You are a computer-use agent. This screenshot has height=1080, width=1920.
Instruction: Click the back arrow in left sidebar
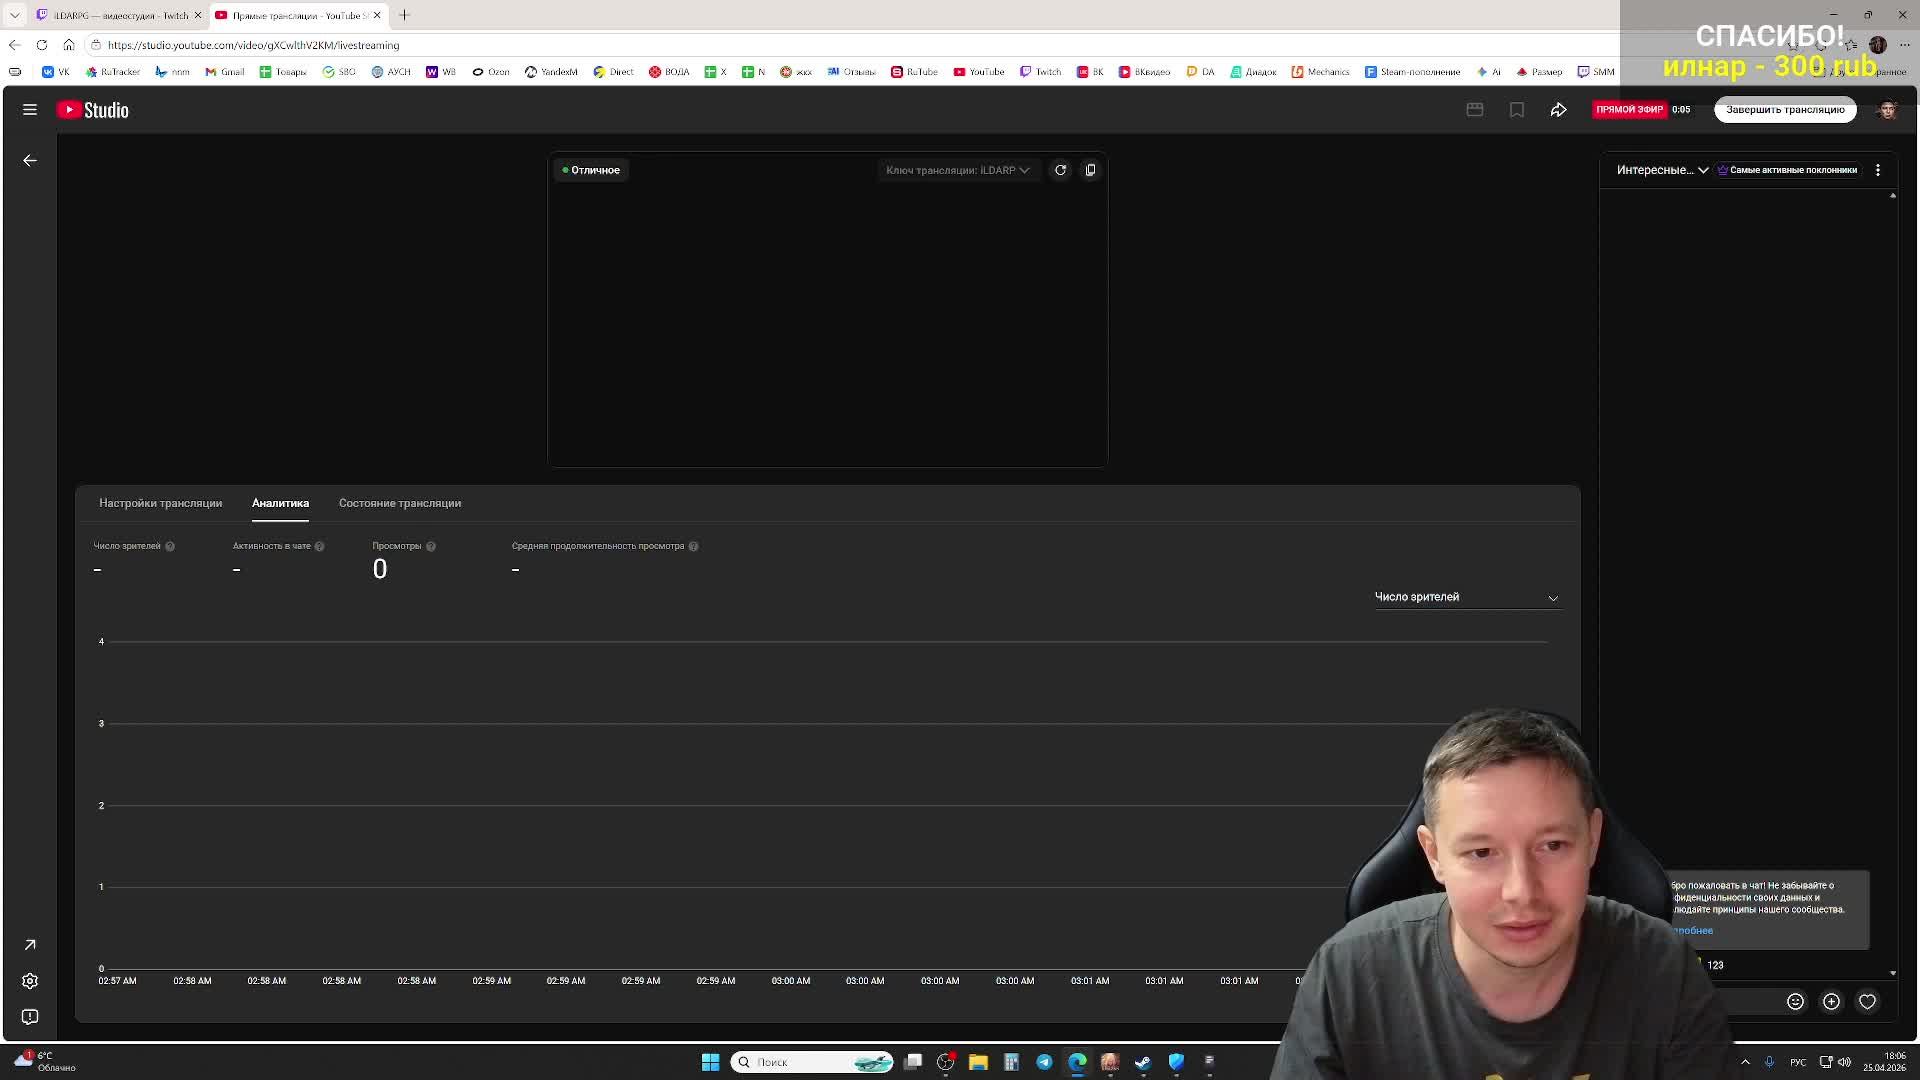click(x=30, y=160)
